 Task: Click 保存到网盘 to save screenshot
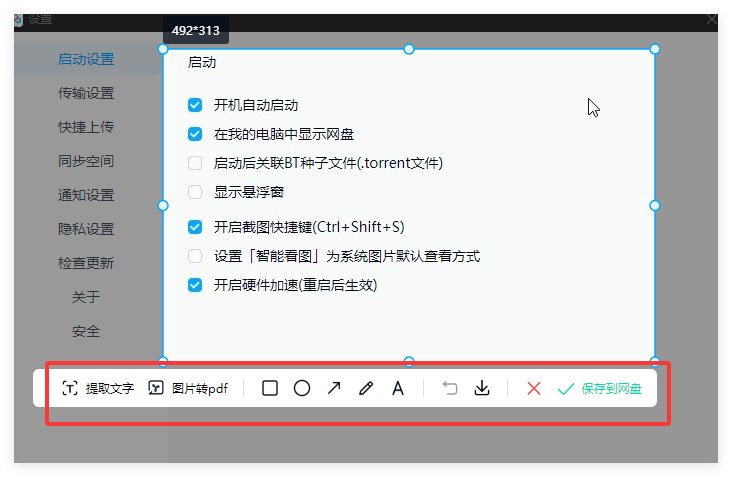pos(599,388)
